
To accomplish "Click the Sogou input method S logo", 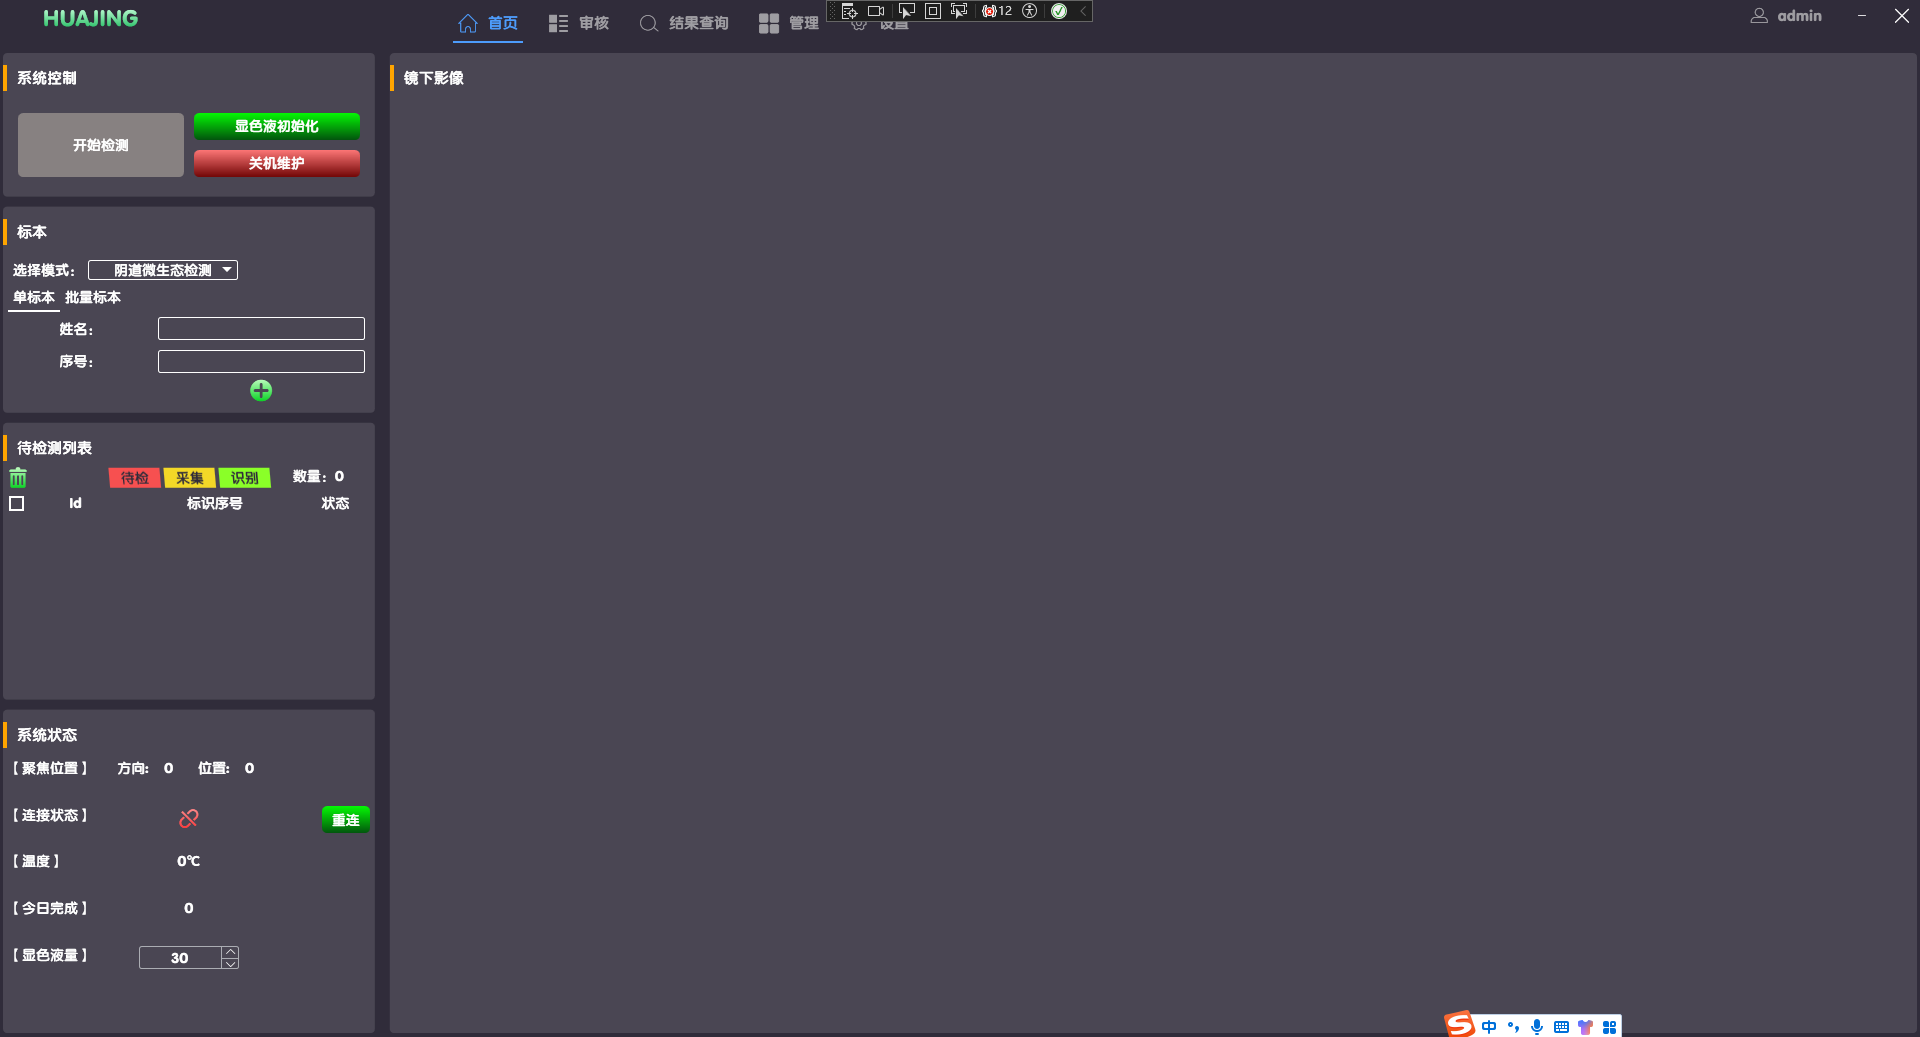I will coord(1460,1024).
